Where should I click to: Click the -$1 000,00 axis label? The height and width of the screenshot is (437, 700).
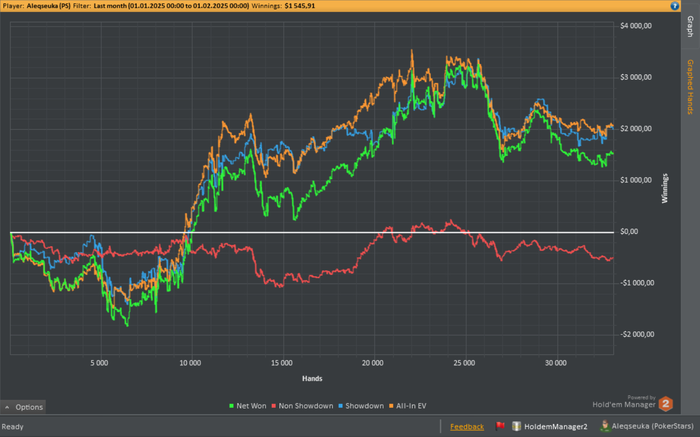[x=636, y=283]
